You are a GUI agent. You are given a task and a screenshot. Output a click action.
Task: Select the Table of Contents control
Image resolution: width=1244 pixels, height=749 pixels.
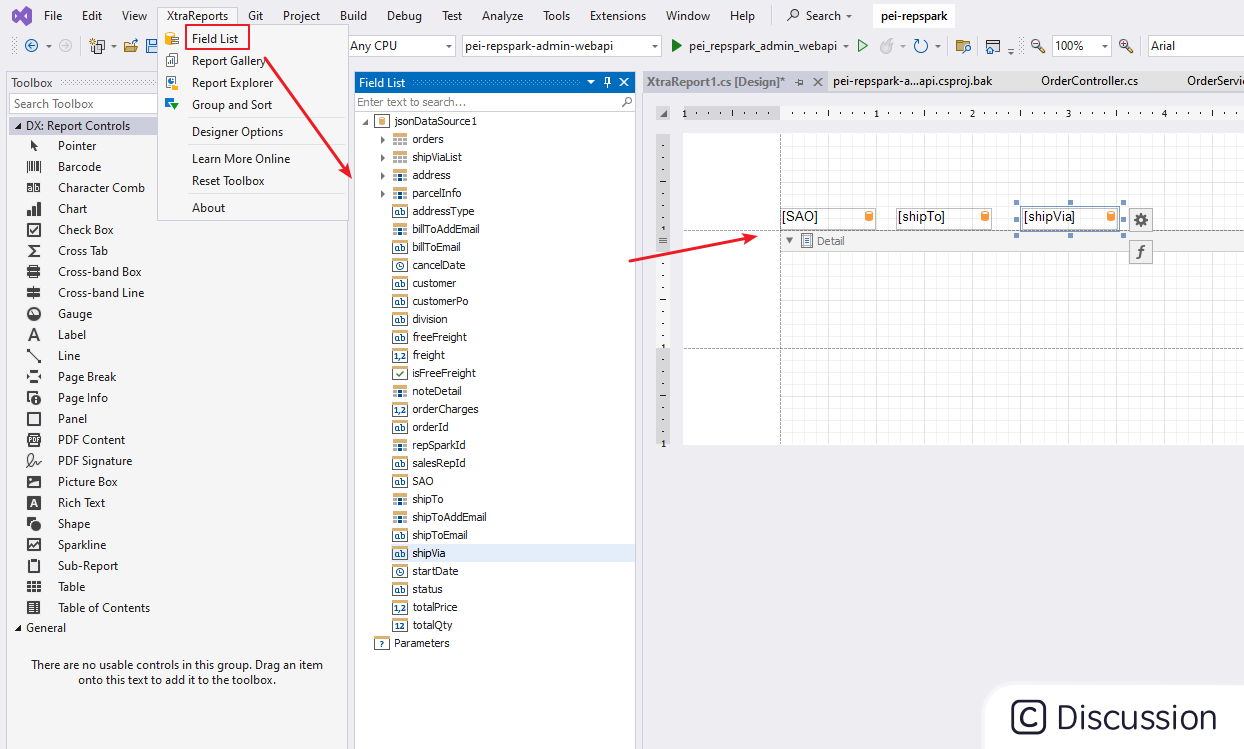click(x=103, y=608)
